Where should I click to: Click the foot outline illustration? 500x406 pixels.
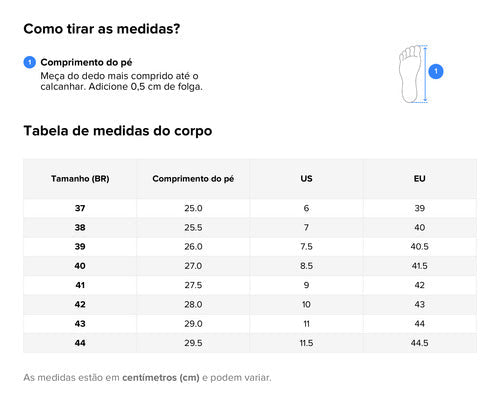pos(411,74)
